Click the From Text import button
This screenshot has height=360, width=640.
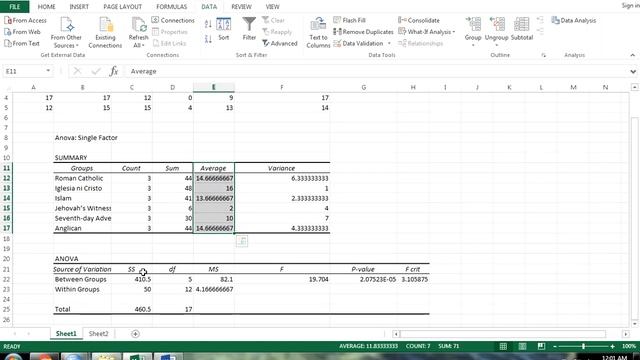click(x=22, y=43)
